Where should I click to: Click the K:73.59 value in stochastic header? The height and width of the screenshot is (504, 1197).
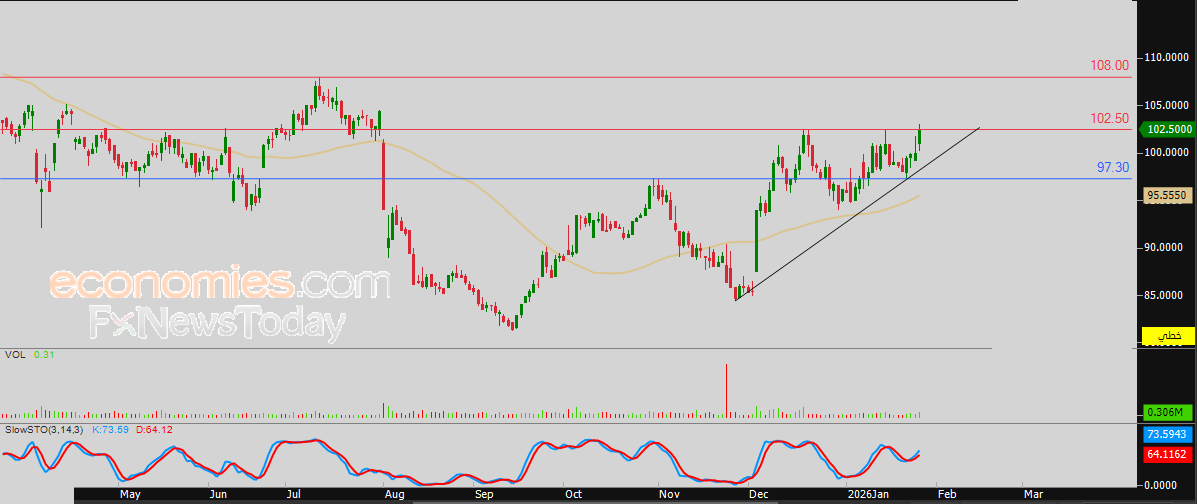point(110,429)
